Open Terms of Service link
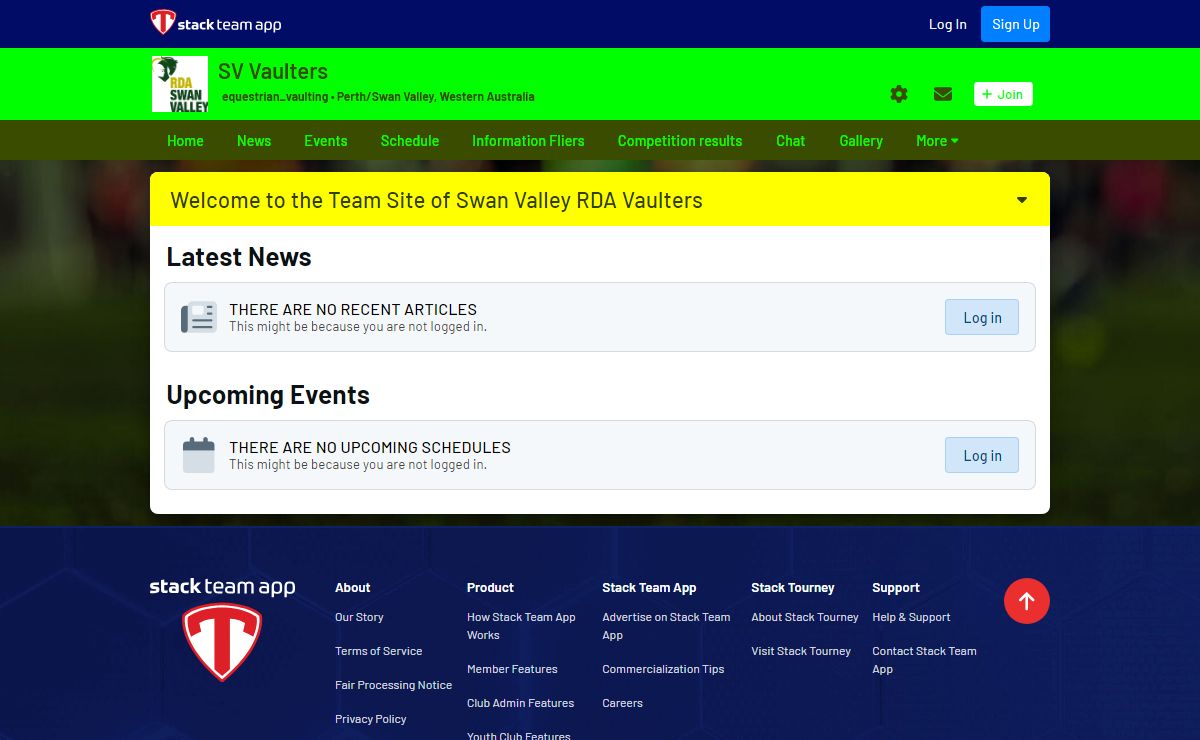 [379, 651]
